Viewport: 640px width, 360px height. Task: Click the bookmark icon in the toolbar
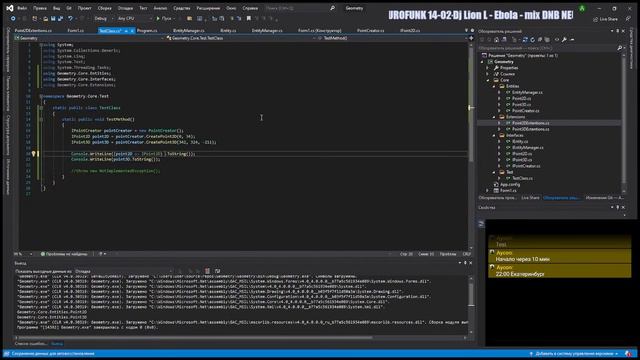click(249, 19)
